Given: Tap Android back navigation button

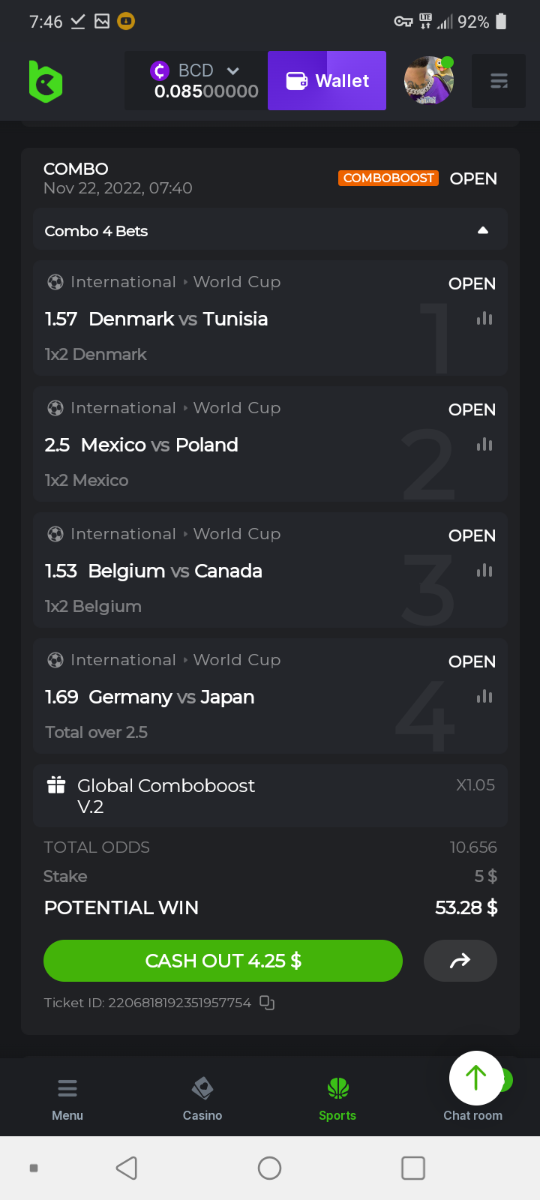Looking at the screenshot, I should point(126,1167).
